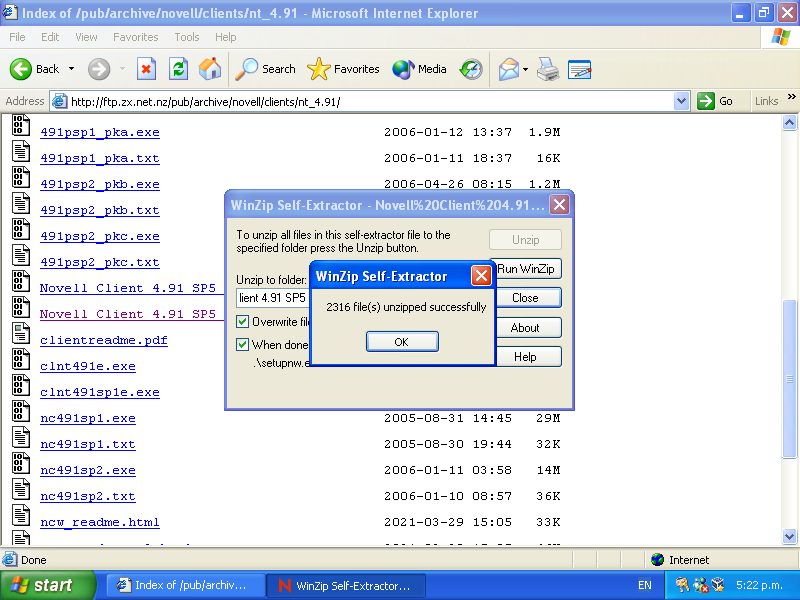Image resolution: width=800 pixels, height=600 pixels.
Task: Refresh the page using the toolbar icon
Action: 179,69
